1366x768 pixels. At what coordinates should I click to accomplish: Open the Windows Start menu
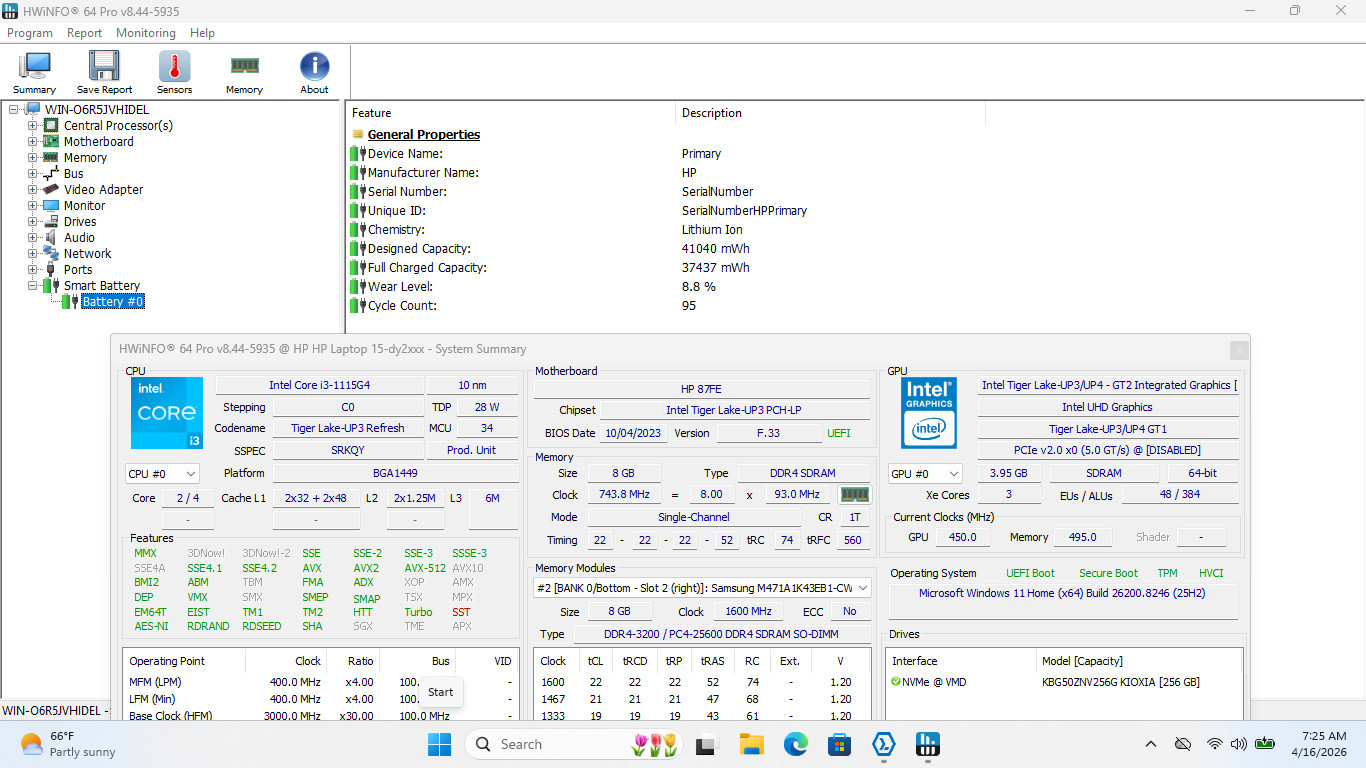[x=440, y=744]
